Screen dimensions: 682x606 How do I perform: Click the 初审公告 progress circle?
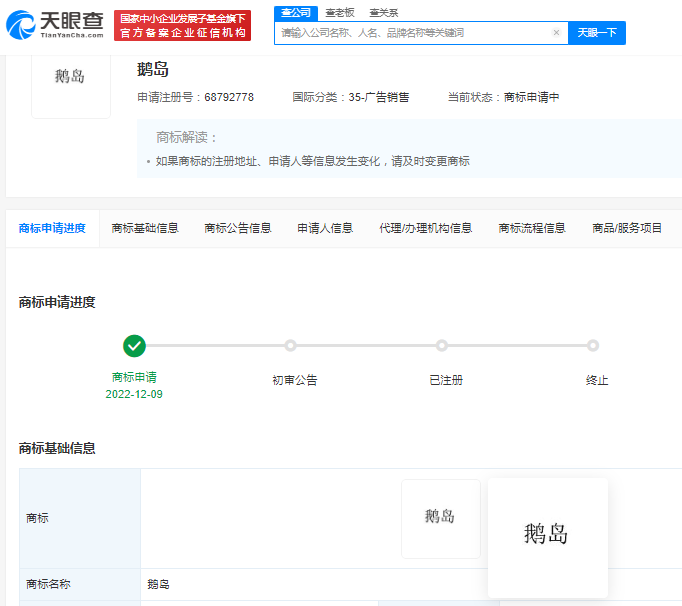[290, 346]
